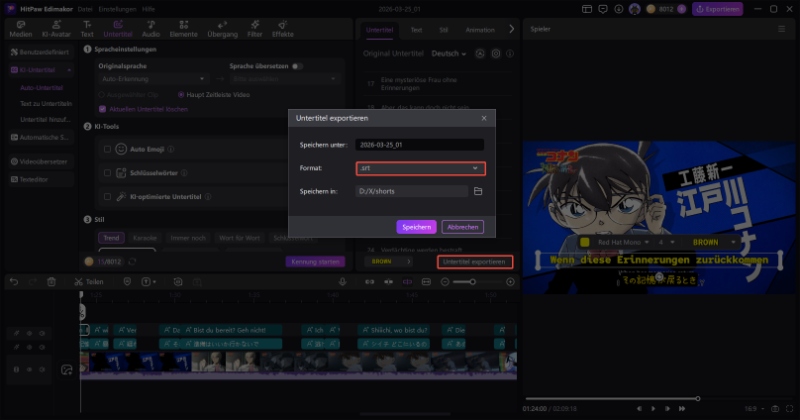Click the Kennung starten button
Image resolution: width=800 pixels, height=420 pixels.
[x=315, y=261]
